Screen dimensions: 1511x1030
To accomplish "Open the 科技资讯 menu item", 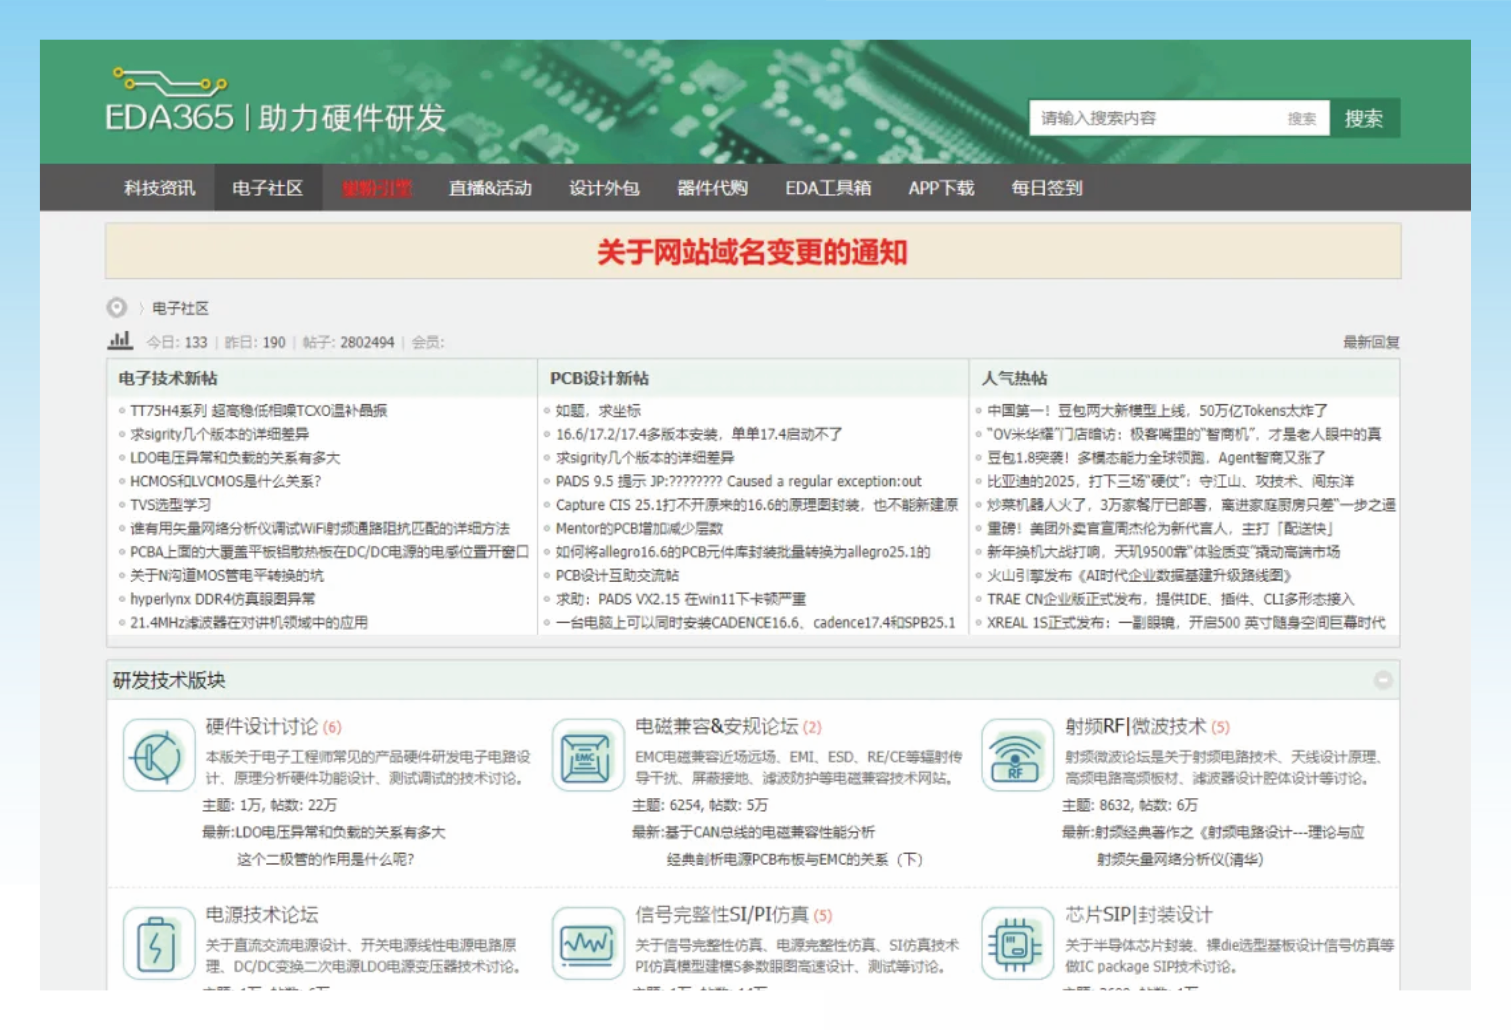I will coord(160,188).
